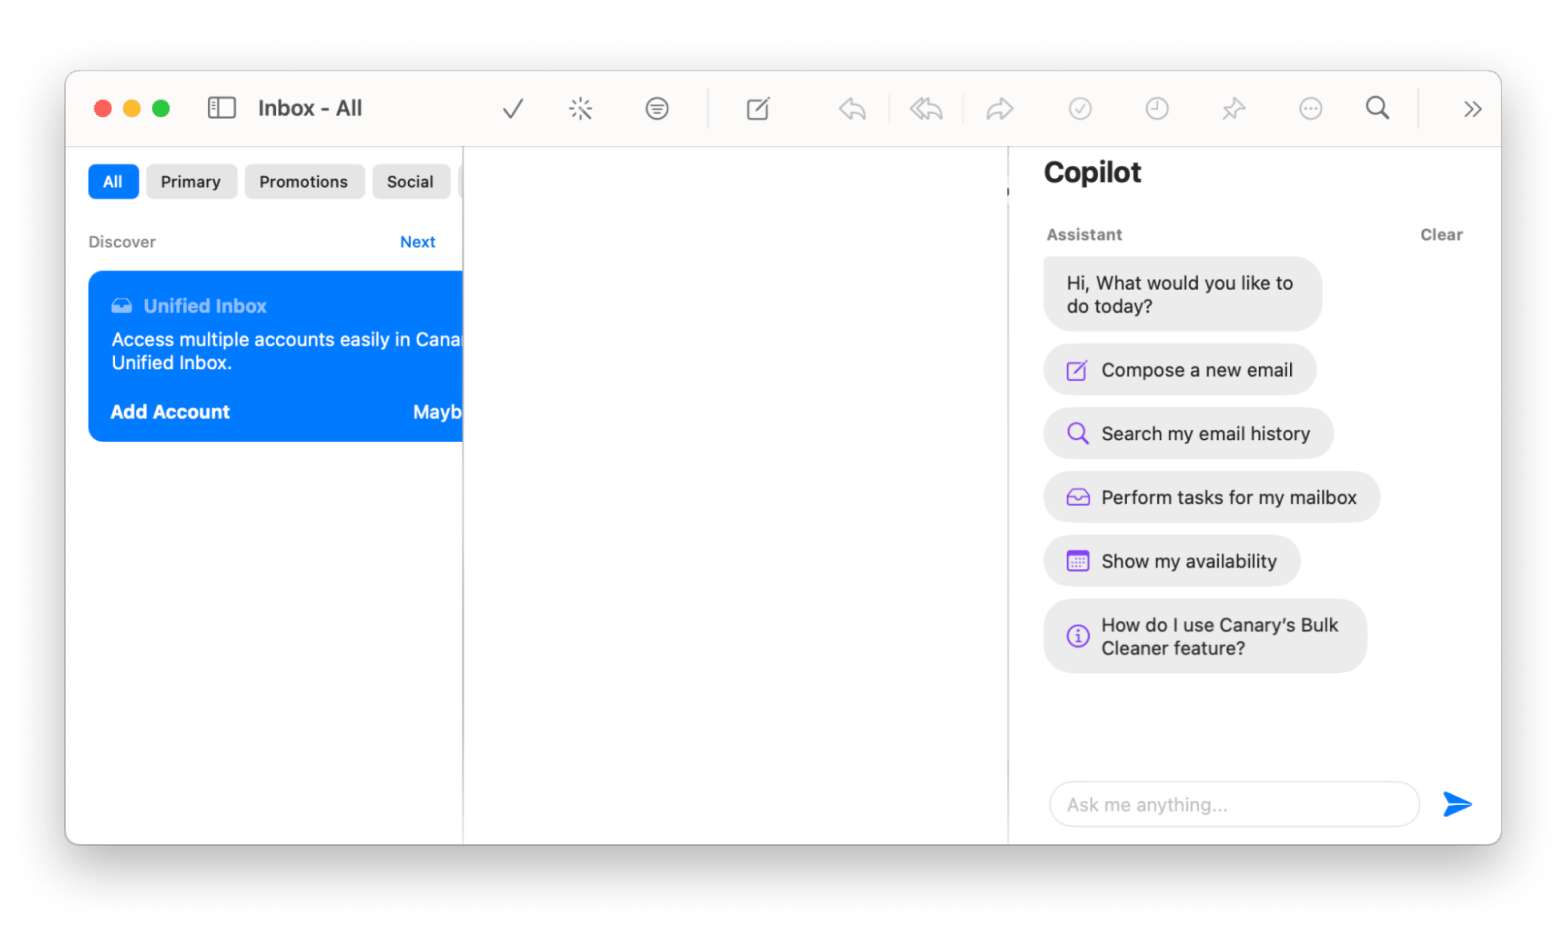Click the filter lines circle icon
1560x938 pixels.
(x=657, y=109)
